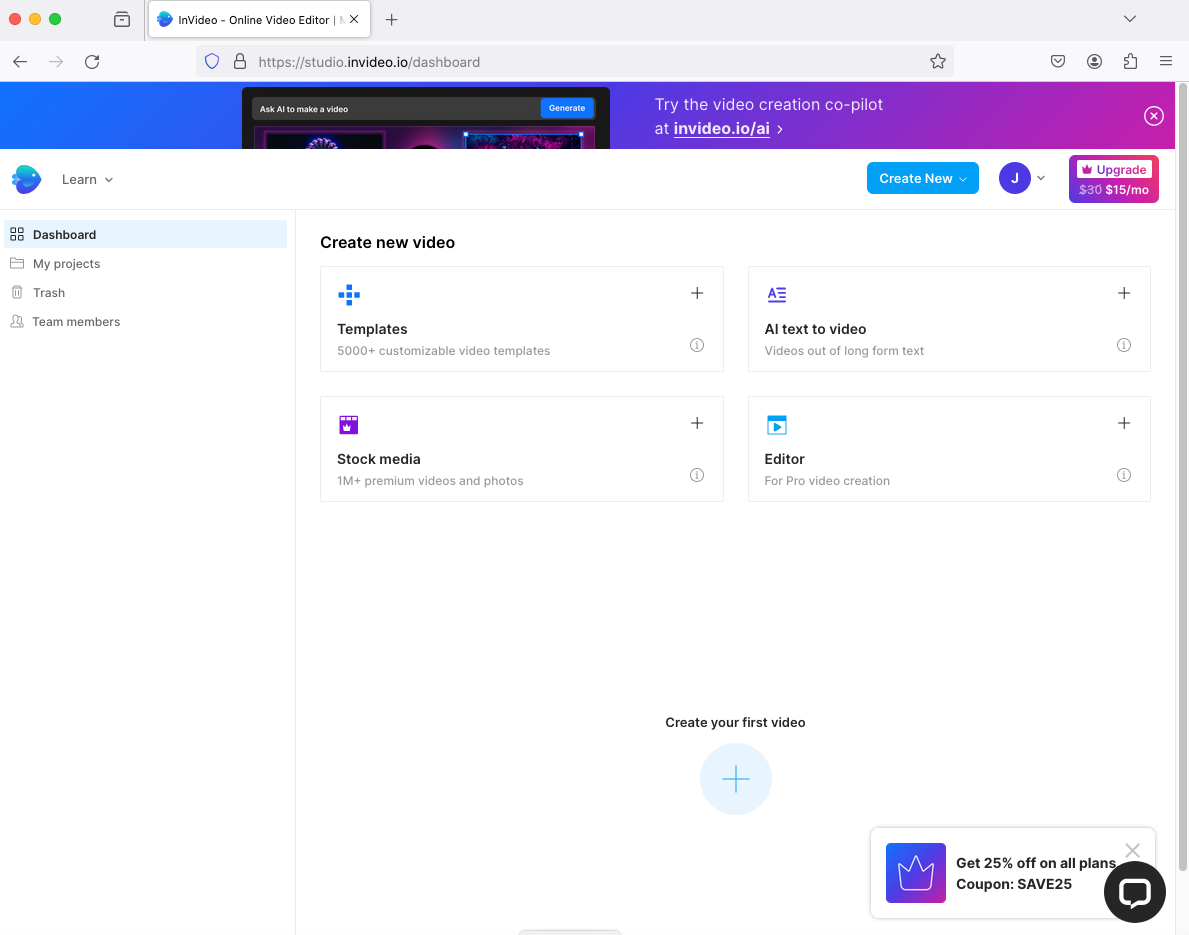Click the AI text to video icon

point(776,294)
